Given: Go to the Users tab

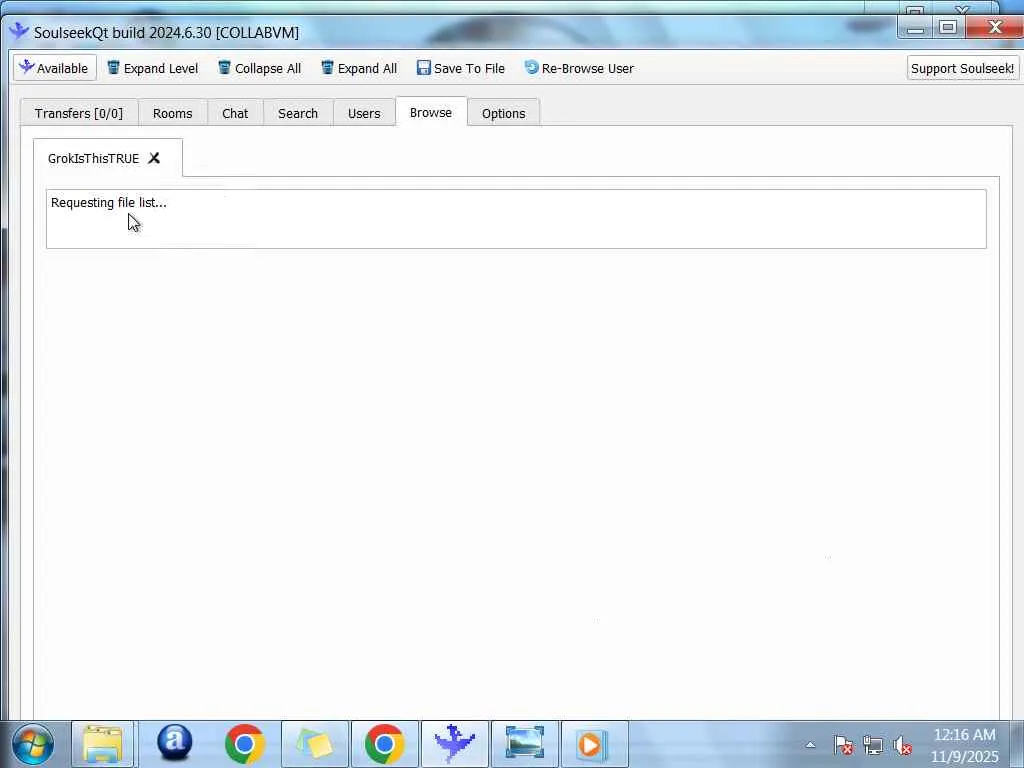Looking at the screenshot, I should (364, 113).
